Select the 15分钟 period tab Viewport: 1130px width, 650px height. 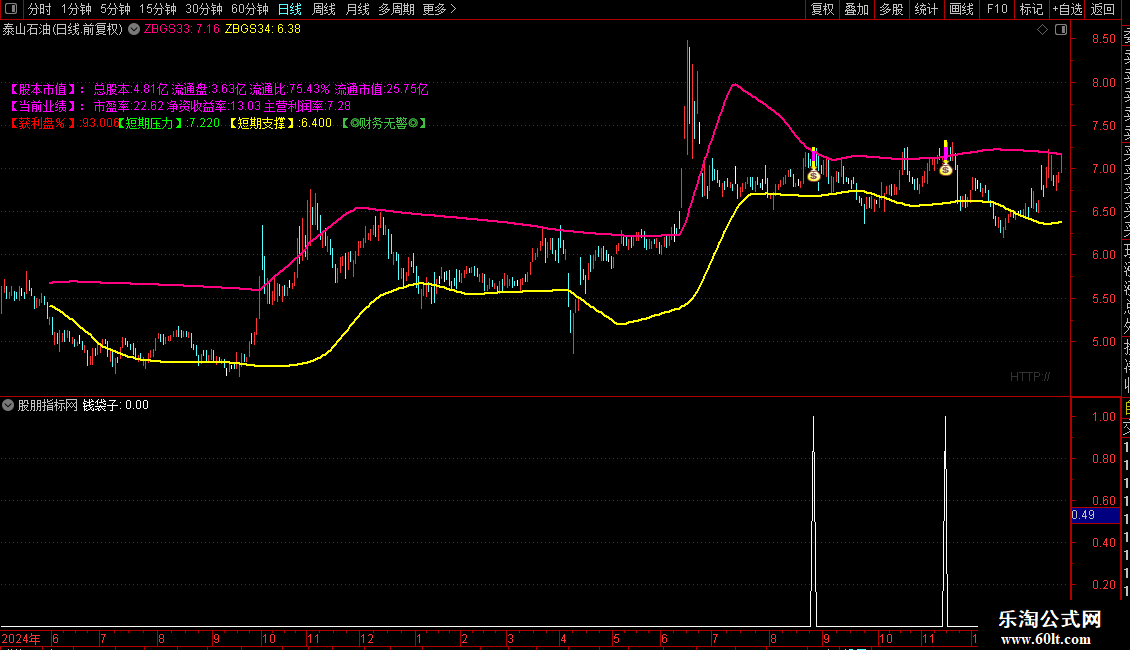pos(158,9)
